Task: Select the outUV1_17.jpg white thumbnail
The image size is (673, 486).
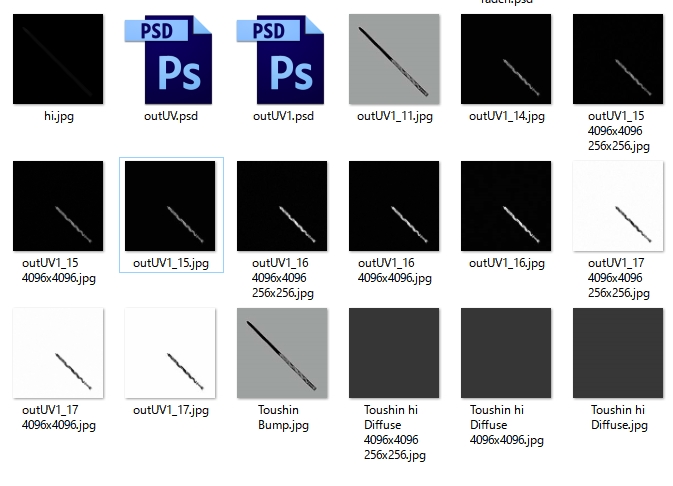Action: coord(170,353)
